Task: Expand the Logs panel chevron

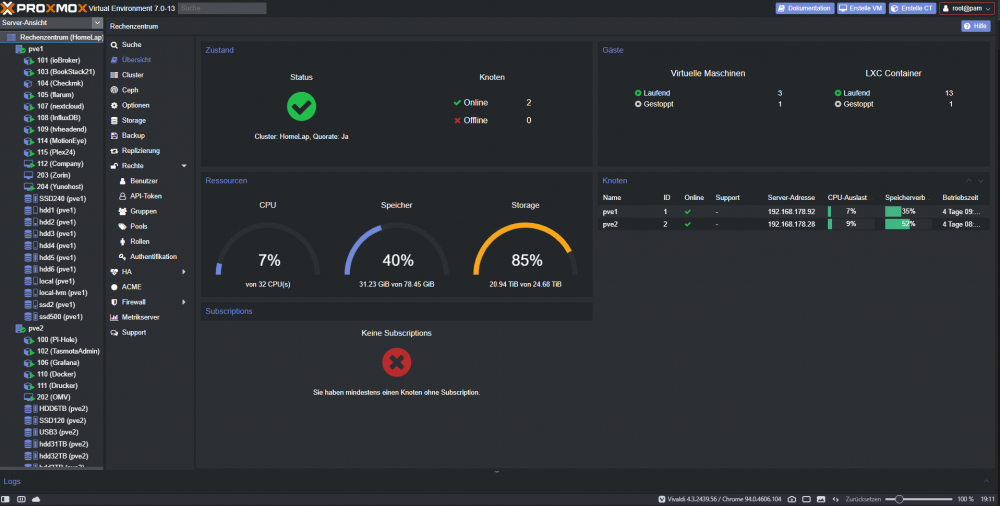Action: 986,481
